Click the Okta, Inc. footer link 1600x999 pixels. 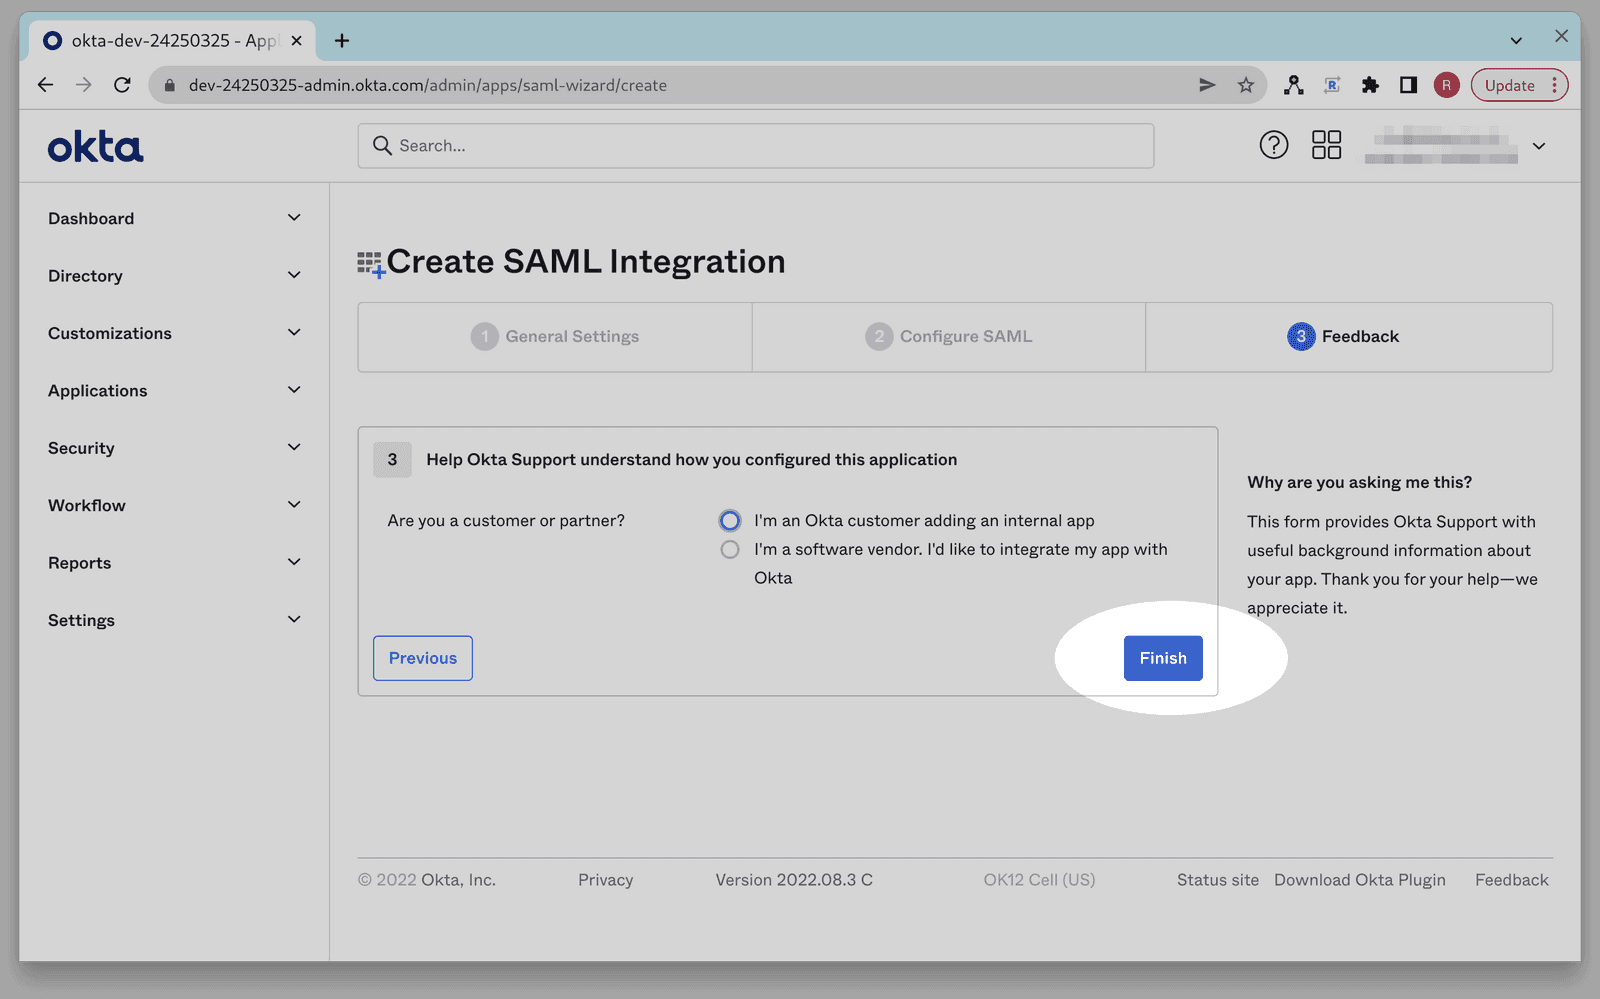point(458,880)
